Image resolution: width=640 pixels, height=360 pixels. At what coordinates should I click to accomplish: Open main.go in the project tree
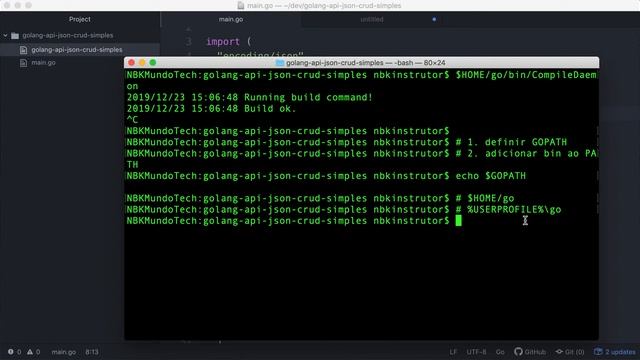(x=43, y=62)
